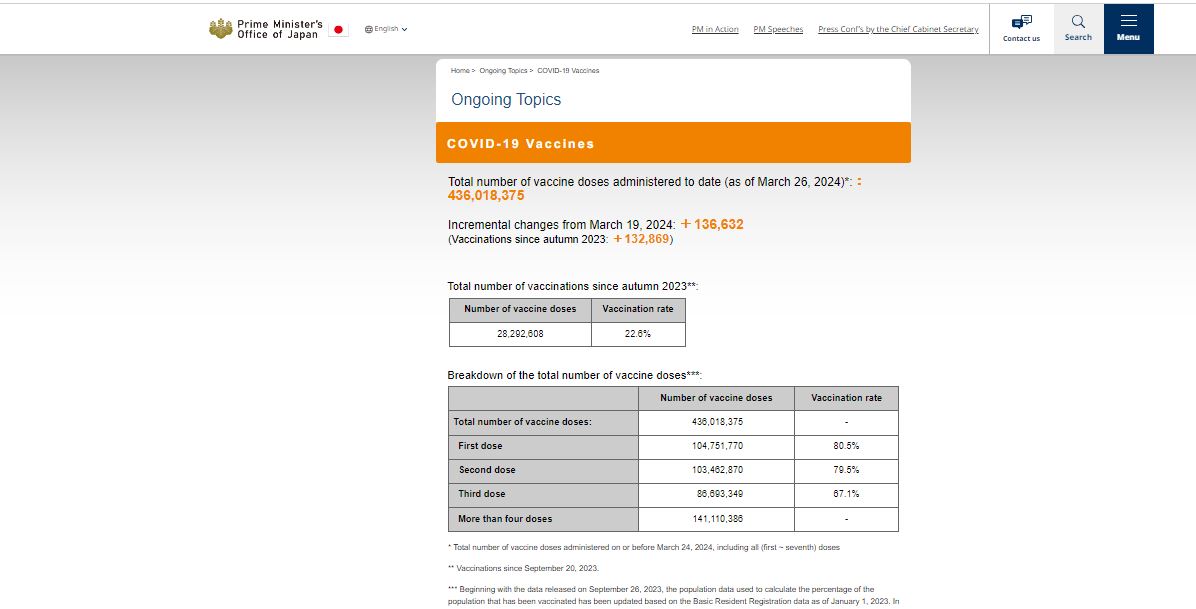
Task: Open Press Conf's by the Chief Cabinet Secretary
Action: tap(898, 29)
